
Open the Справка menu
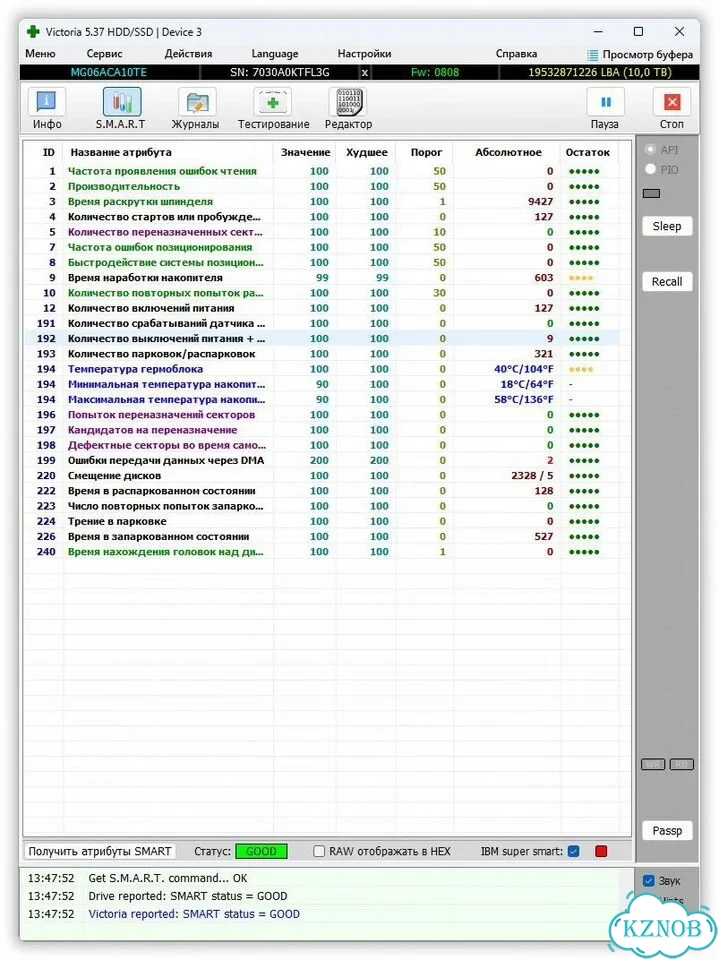point(516,54)
